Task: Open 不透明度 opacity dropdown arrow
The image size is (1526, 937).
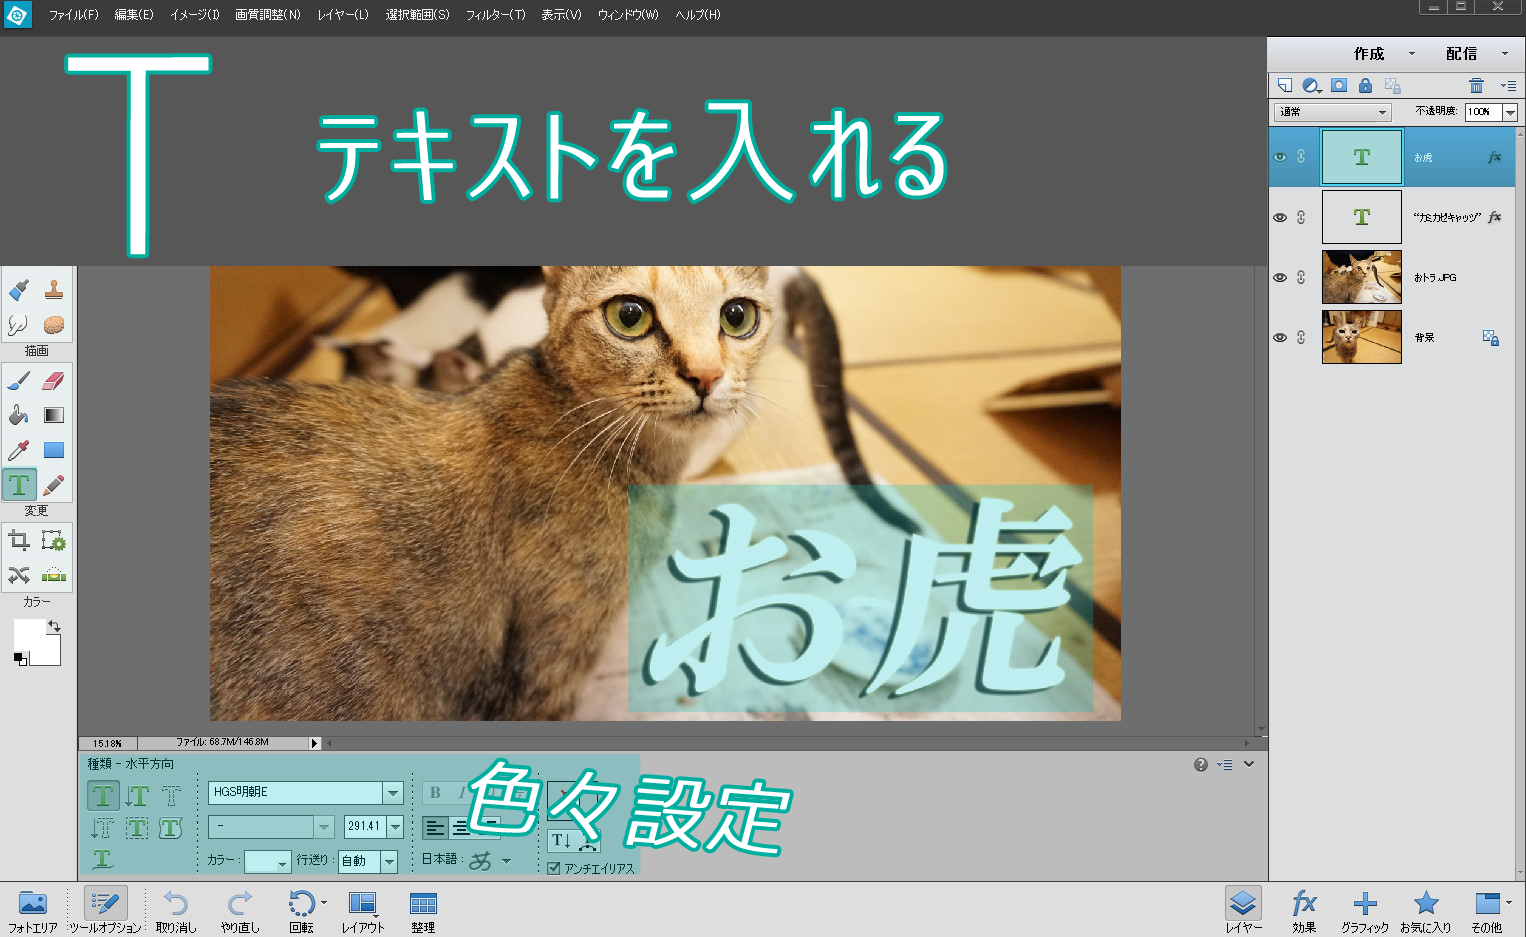Action: coord(1510,112)
